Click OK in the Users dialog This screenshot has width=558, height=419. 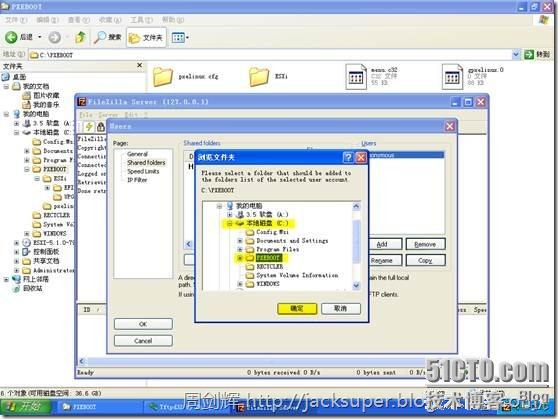[x=143, y=324]
